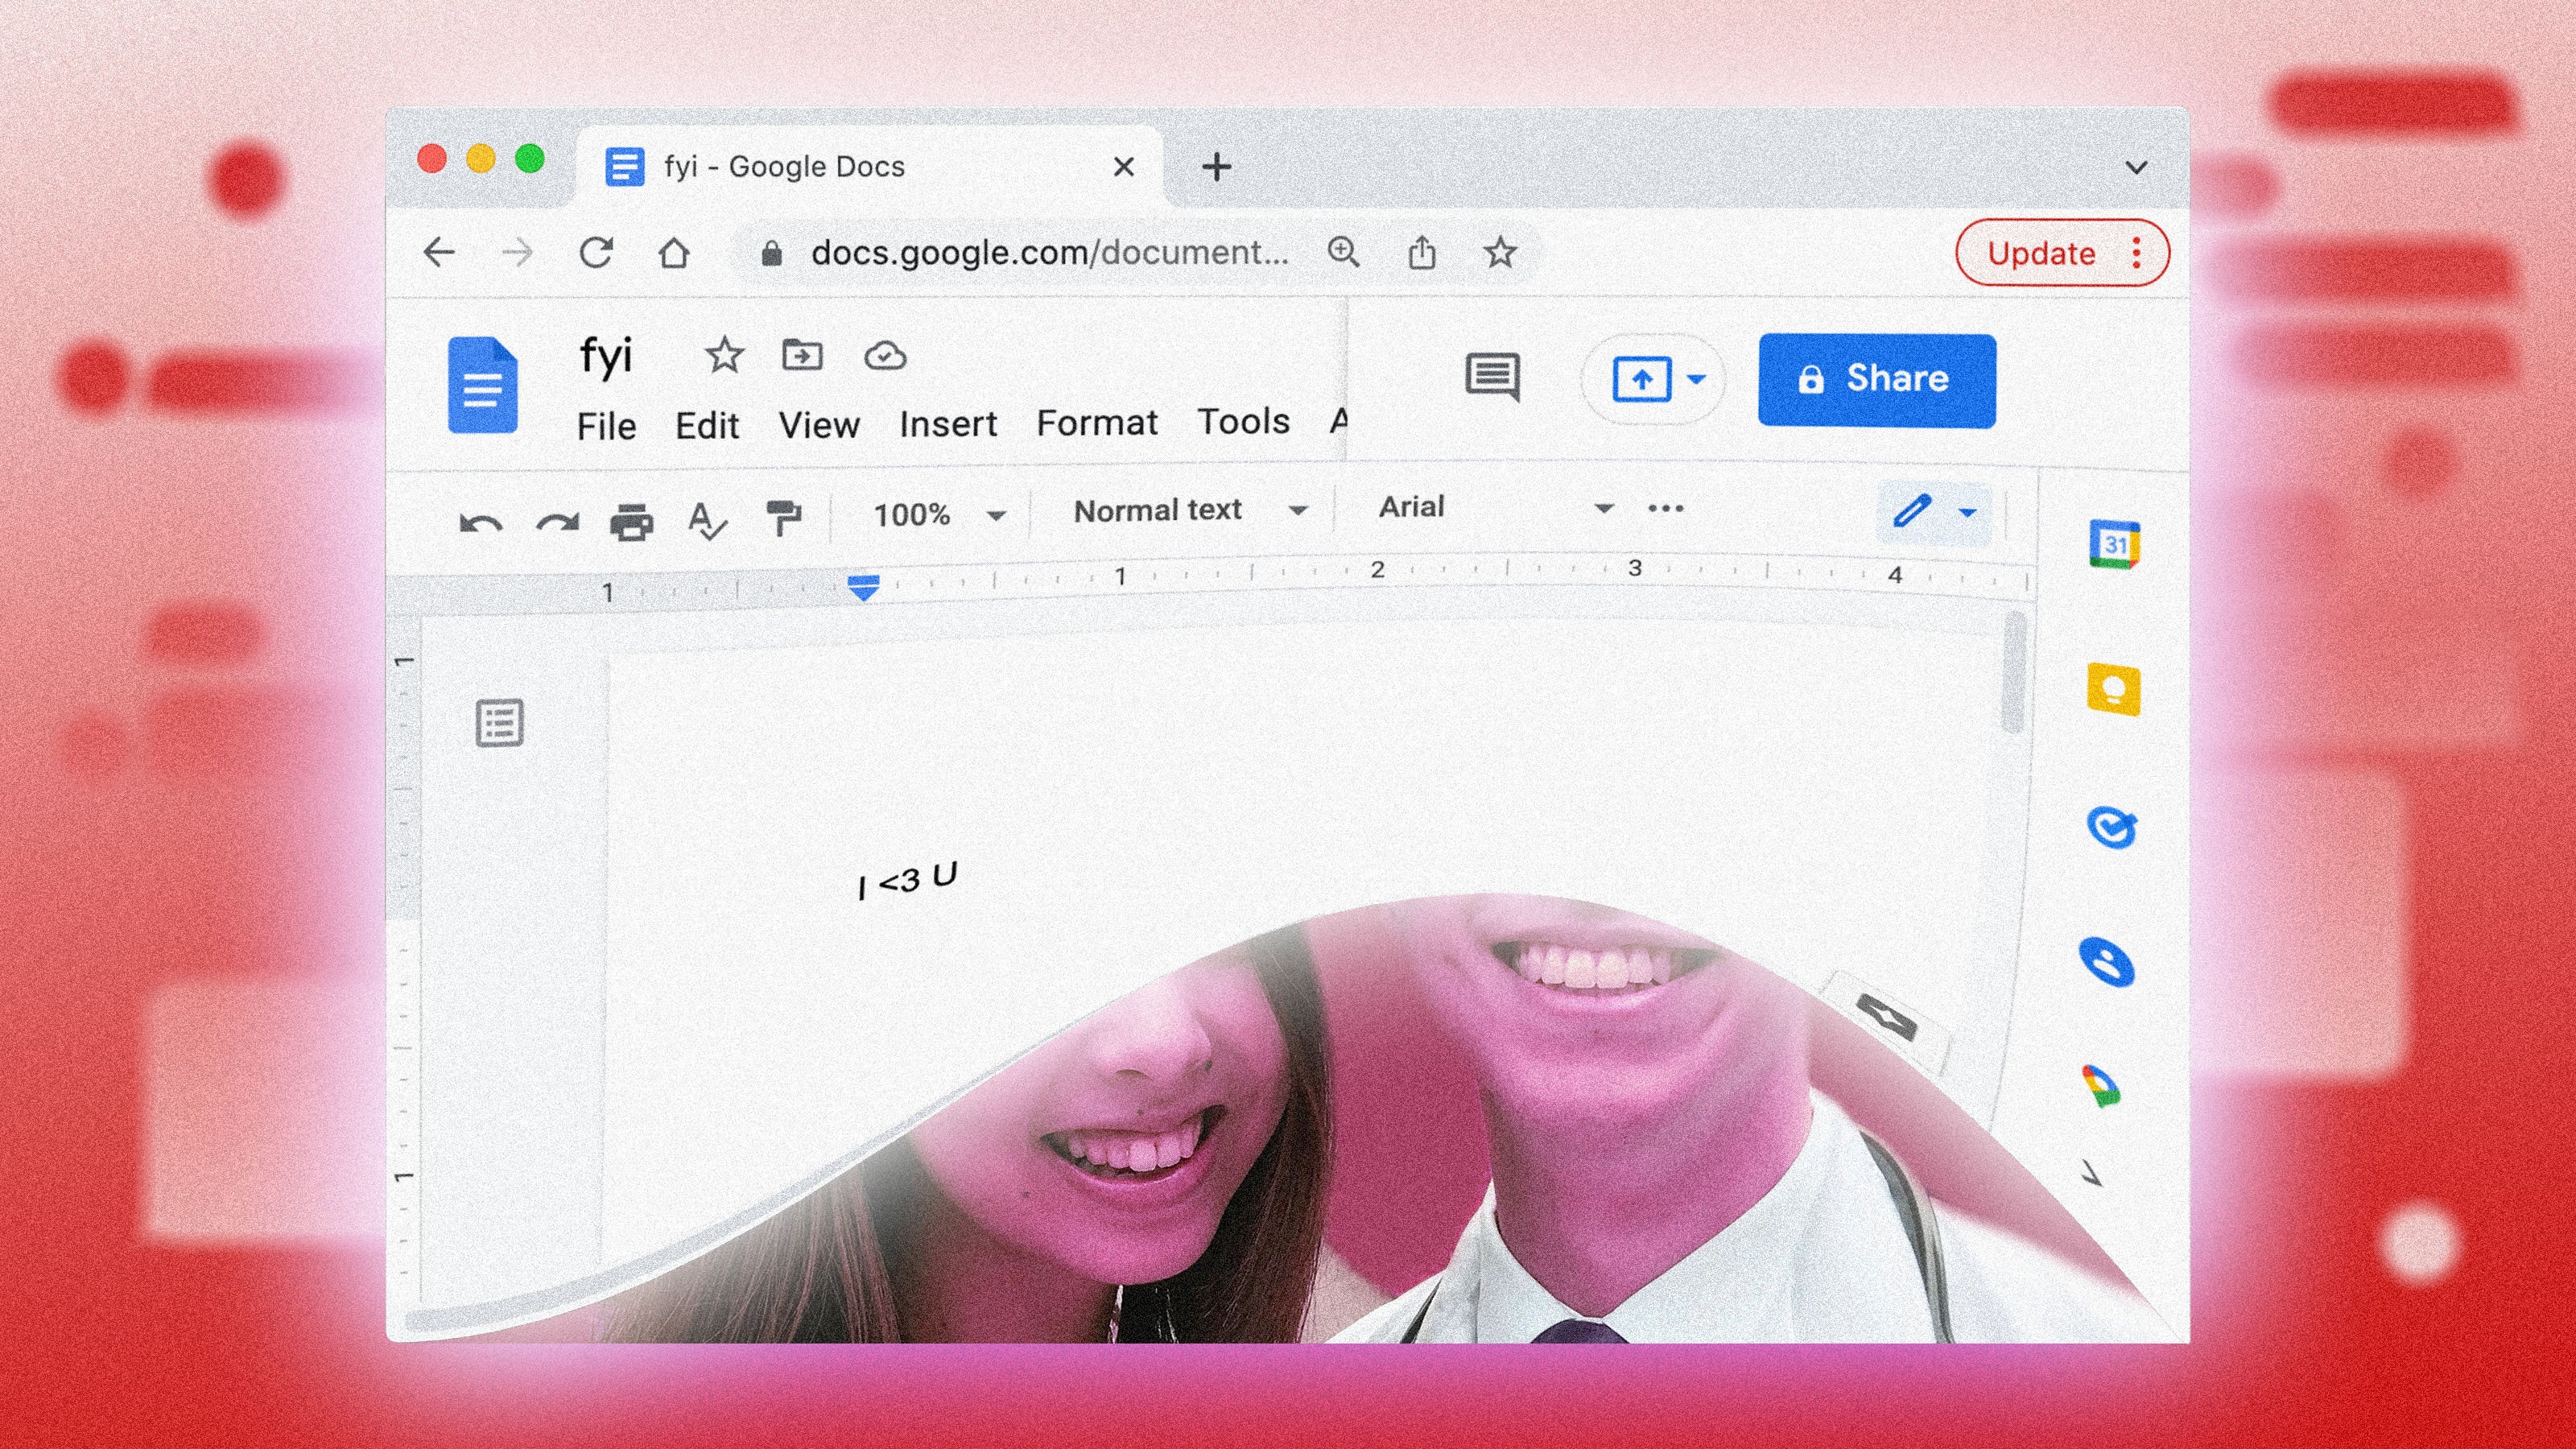Click the present to meeting icon

point(1641,379)
